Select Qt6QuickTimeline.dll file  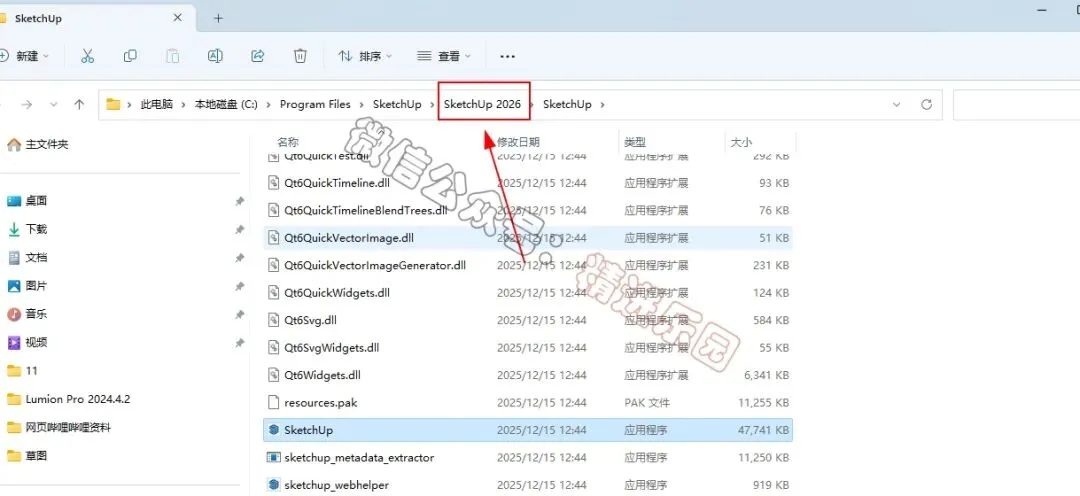(x=528, y=183)
